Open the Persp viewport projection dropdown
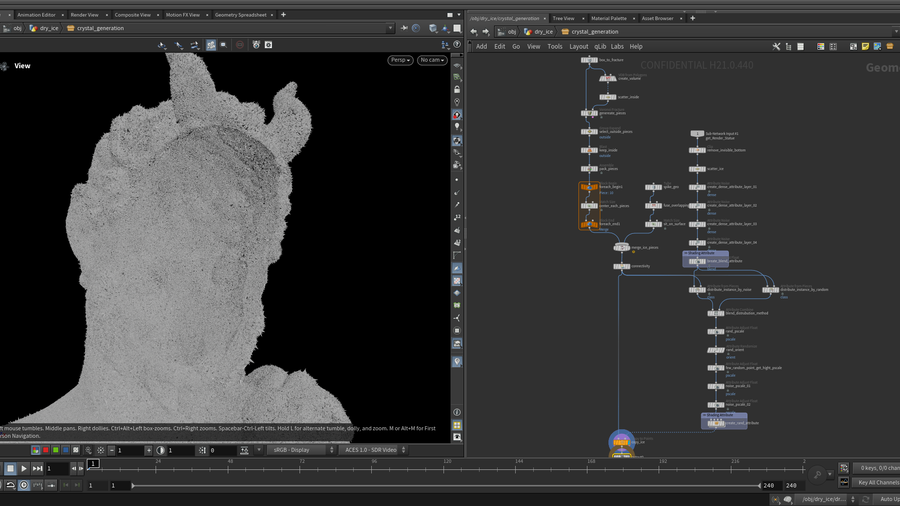 point(400,60)
